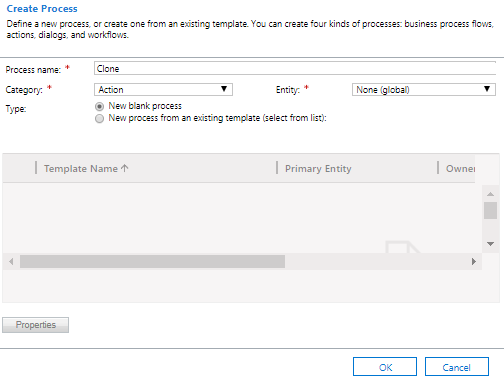The width and height of the screenshot is (504, 377).
Task: Click the vertical scrollbar down arrow
Action: click(x=490, y=244)
